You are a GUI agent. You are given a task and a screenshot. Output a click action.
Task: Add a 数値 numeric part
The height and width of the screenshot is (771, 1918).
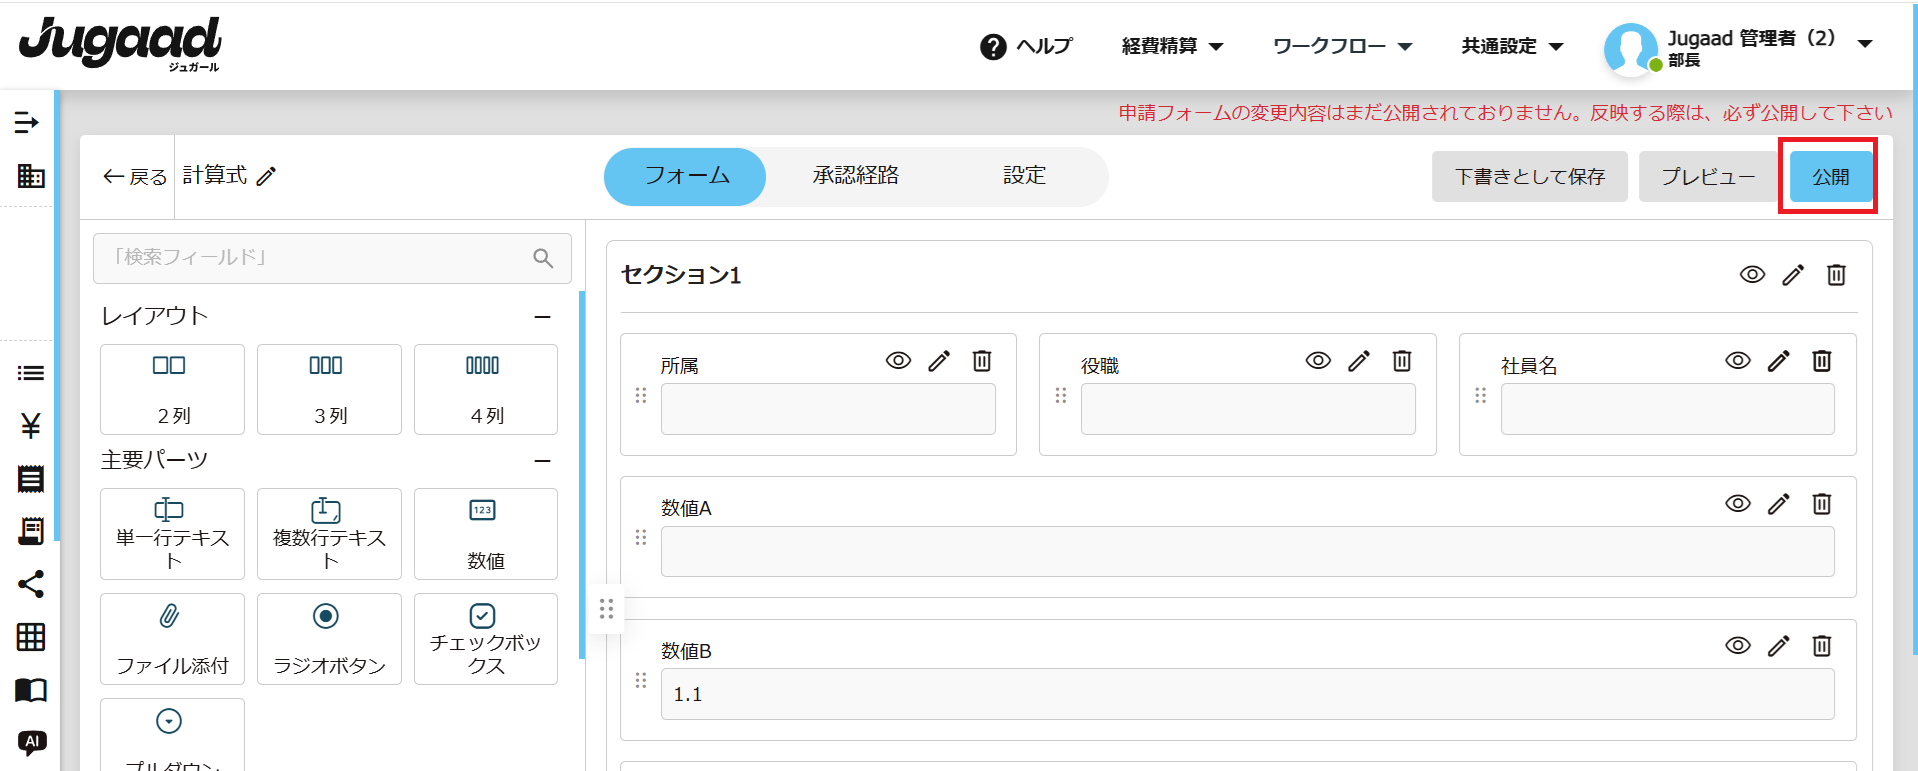click(x=485, y=534)
